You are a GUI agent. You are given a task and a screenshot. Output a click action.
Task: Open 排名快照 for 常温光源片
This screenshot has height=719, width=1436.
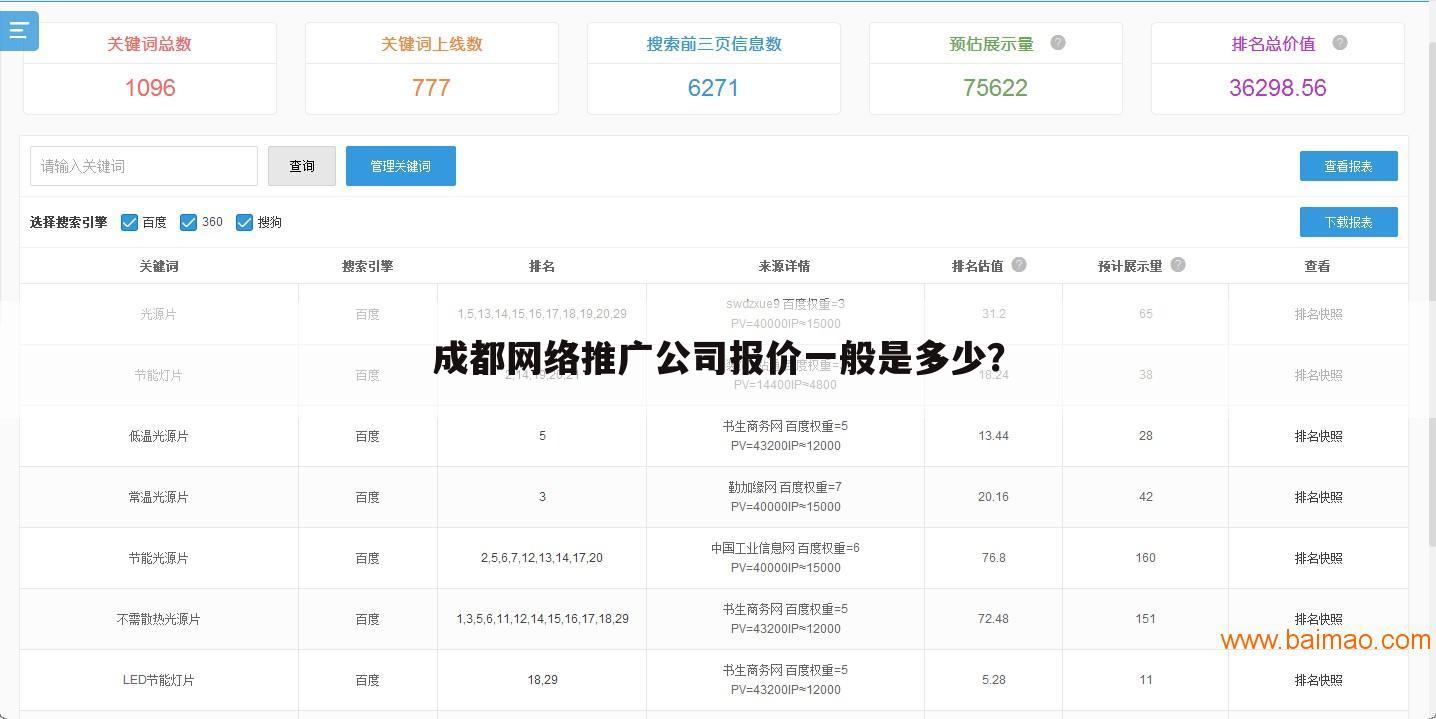[x=1318, y=497]
